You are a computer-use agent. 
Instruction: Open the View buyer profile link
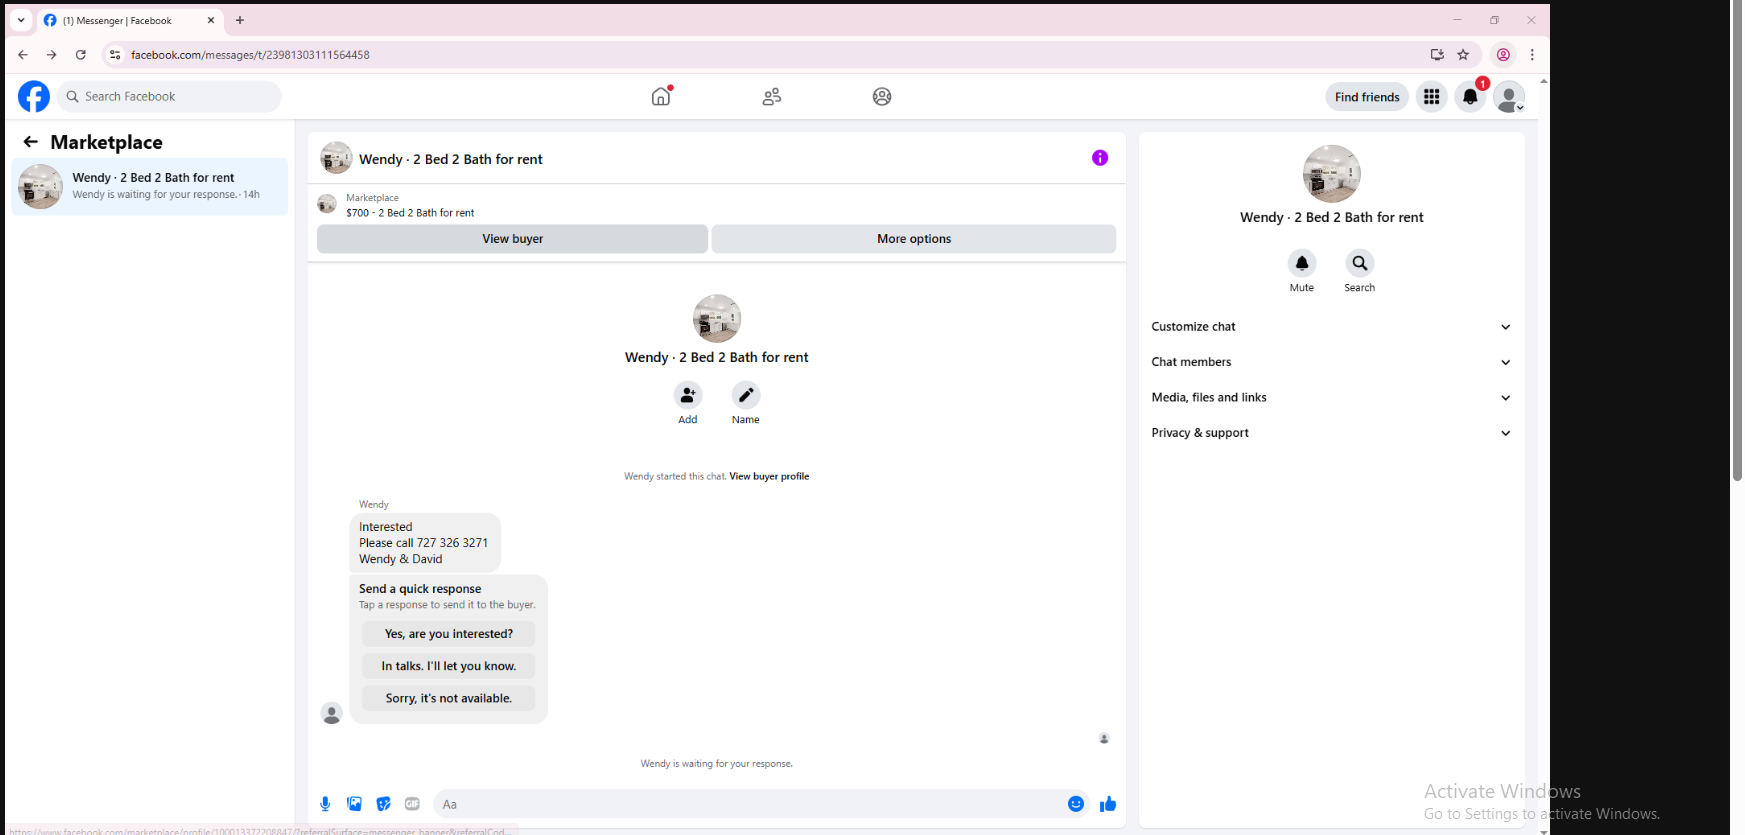[769, 476]
